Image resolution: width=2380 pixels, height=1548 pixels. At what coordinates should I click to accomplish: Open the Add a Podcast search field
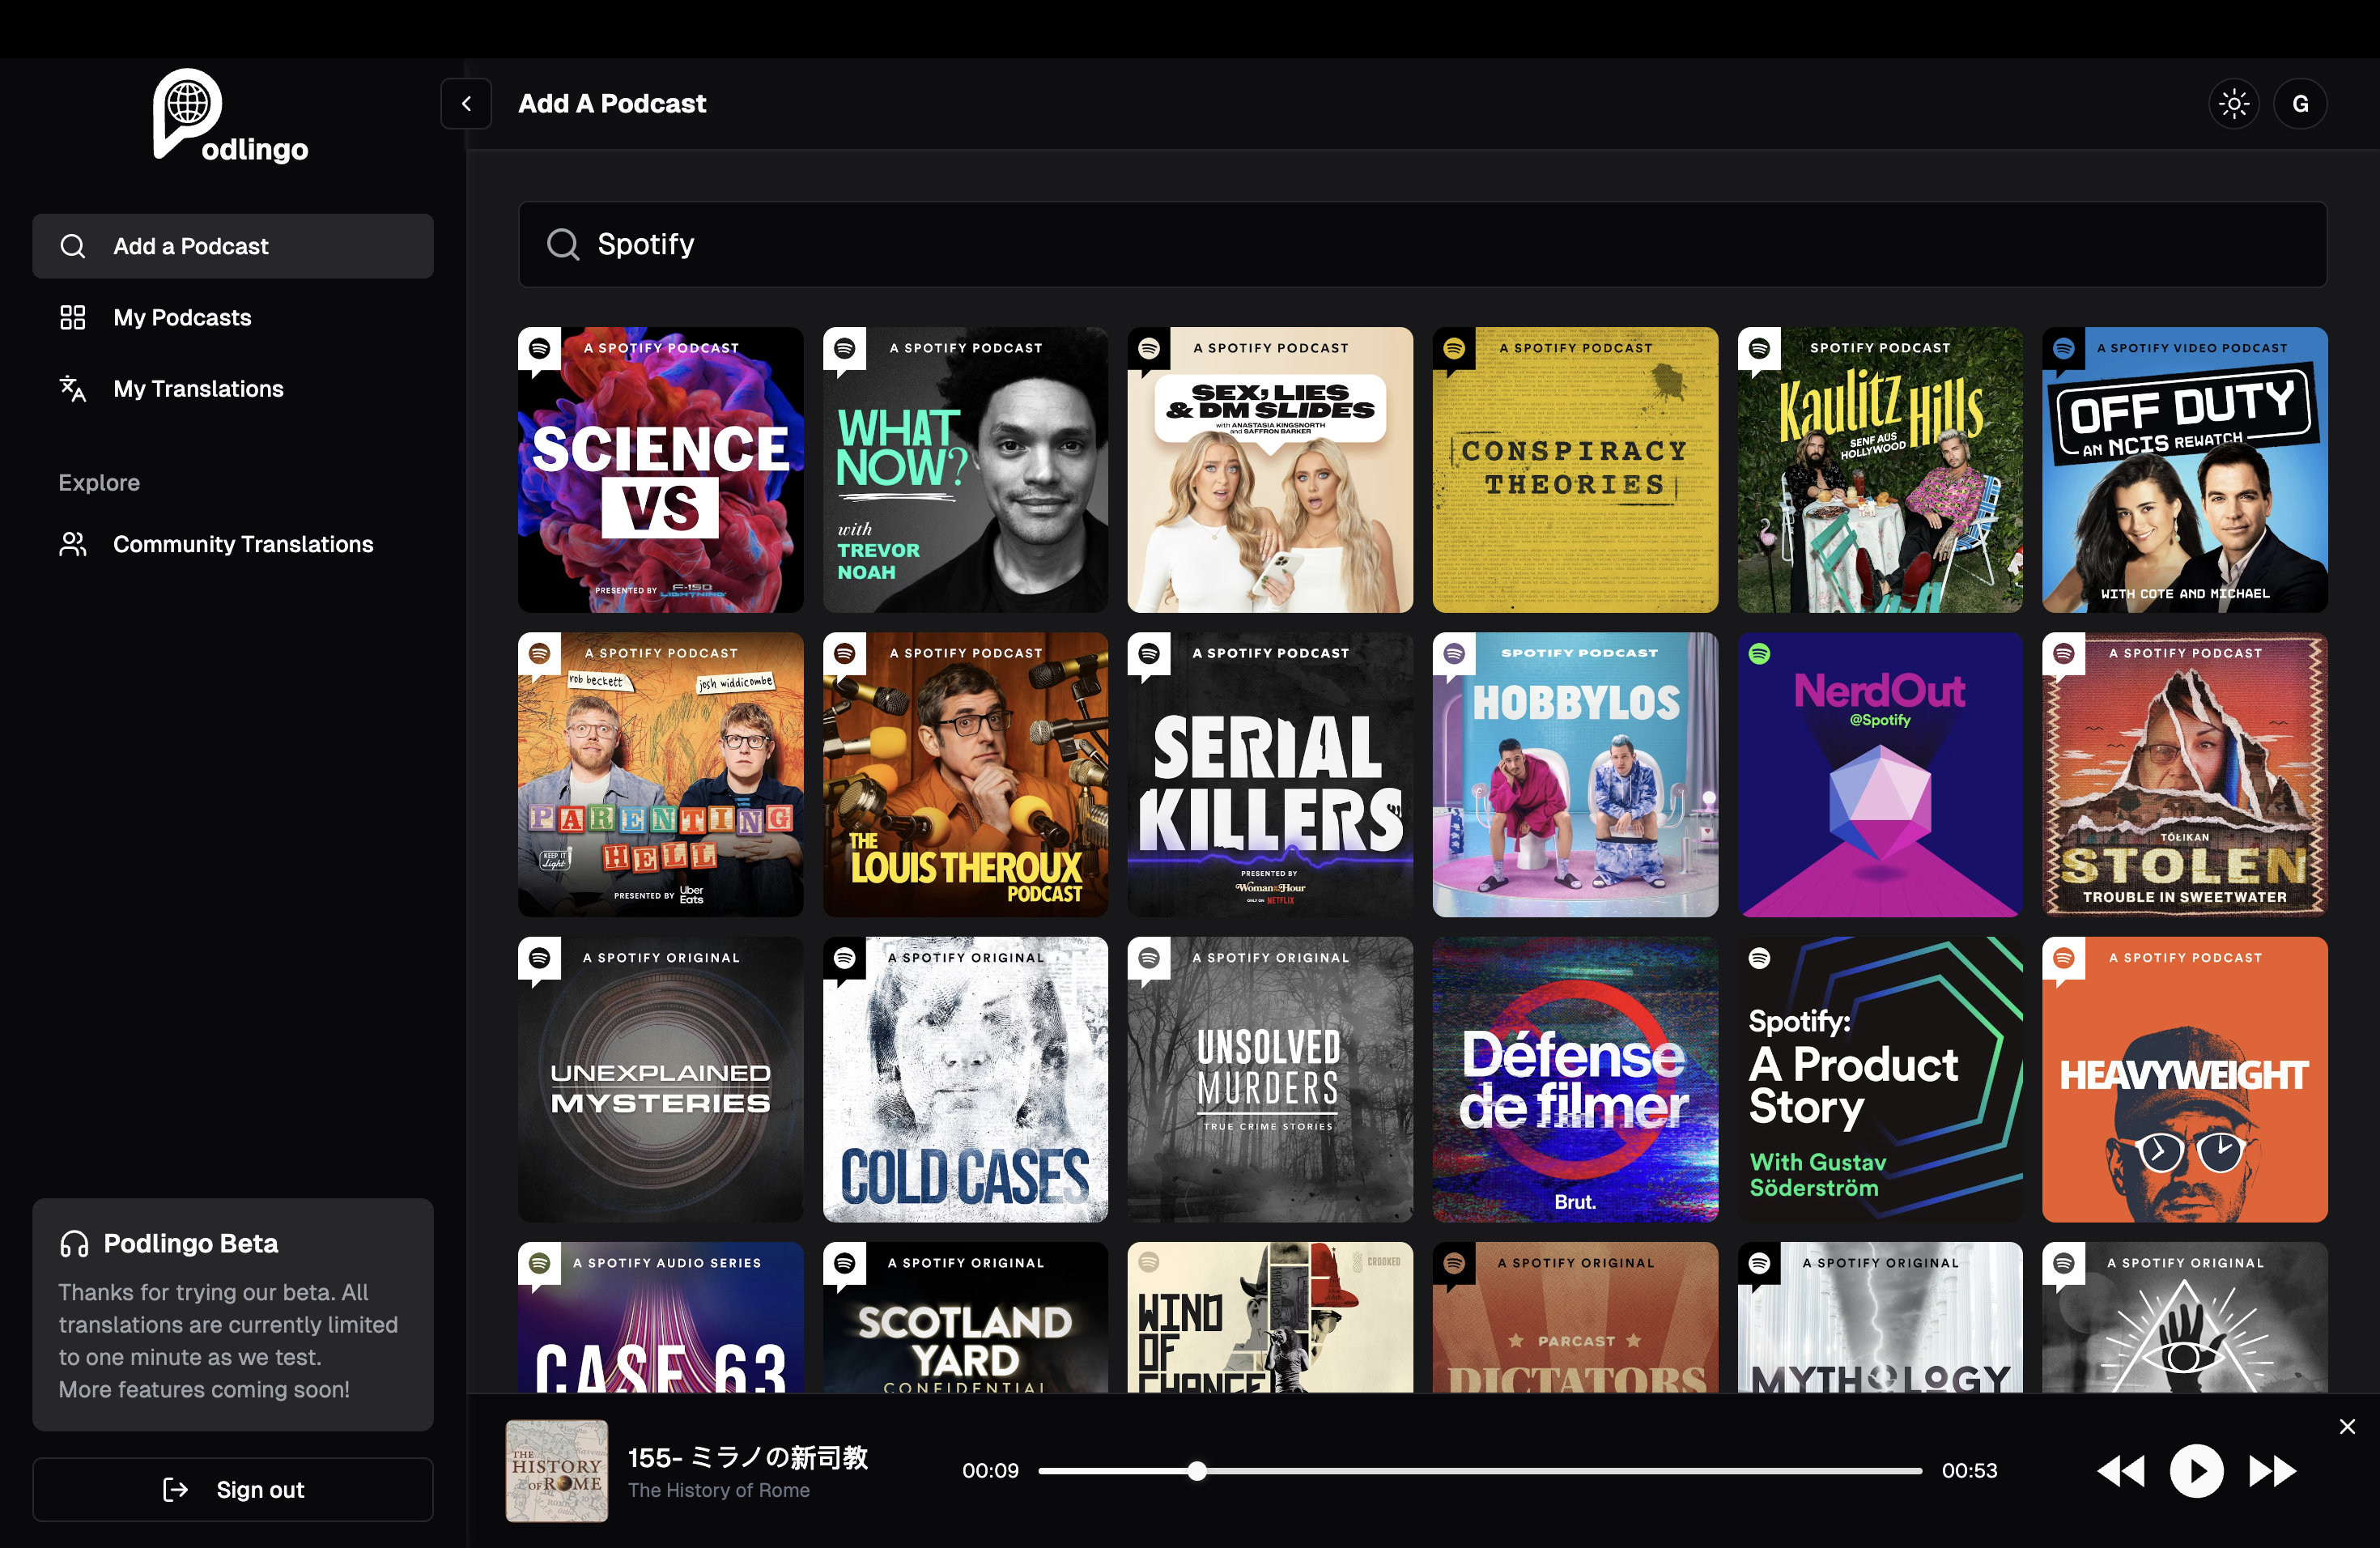(1422, 243)
